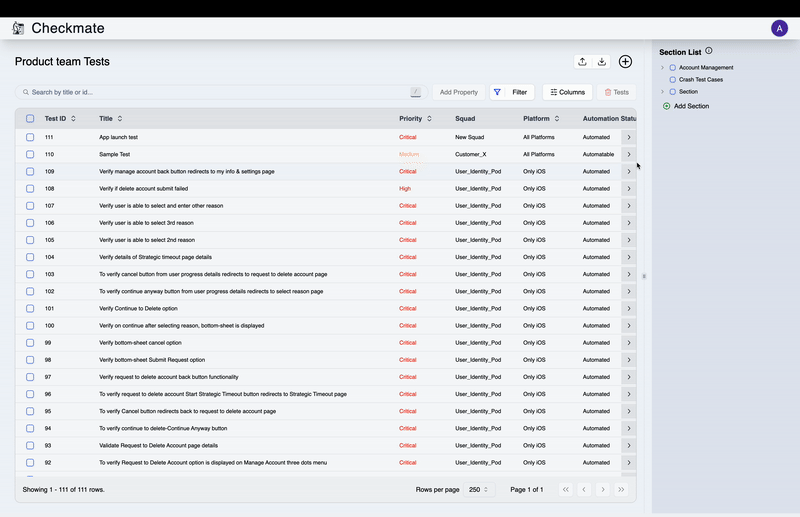Toggle the select all rows checkbox

30,119
